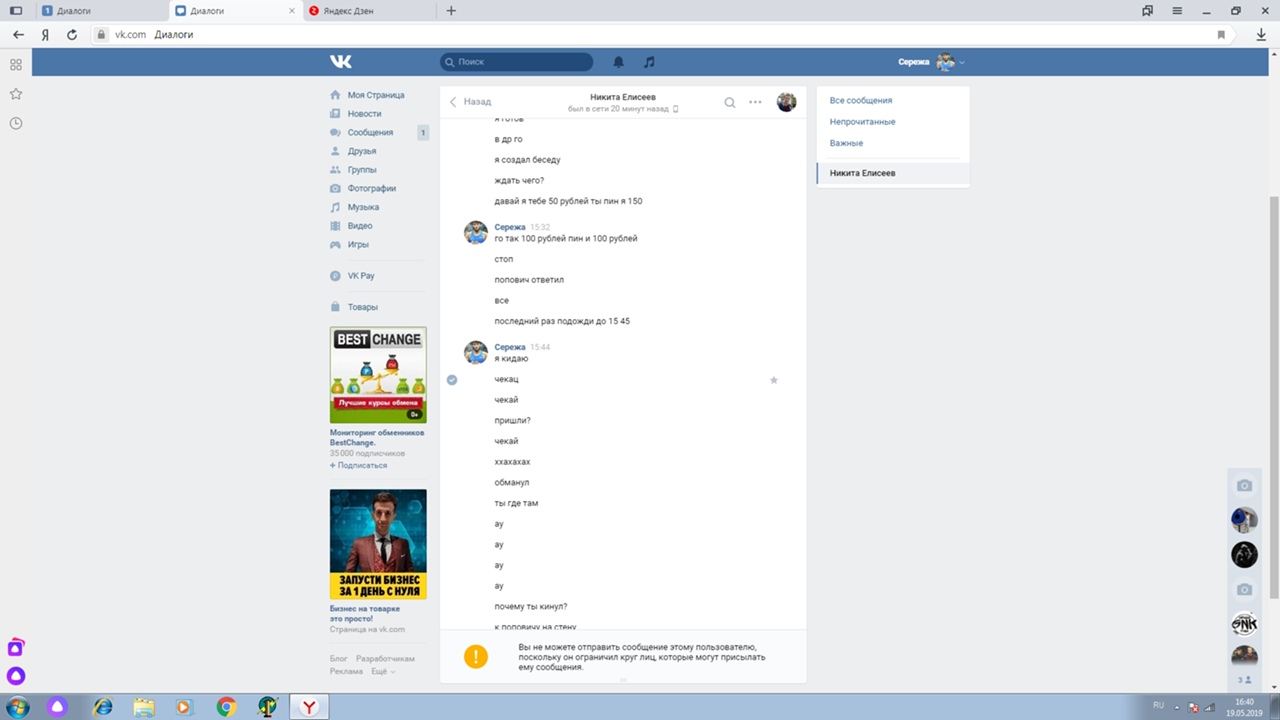Deselect the checked message checkmark
Viewport: 1280px width, 720px height.
click(452, 380)
